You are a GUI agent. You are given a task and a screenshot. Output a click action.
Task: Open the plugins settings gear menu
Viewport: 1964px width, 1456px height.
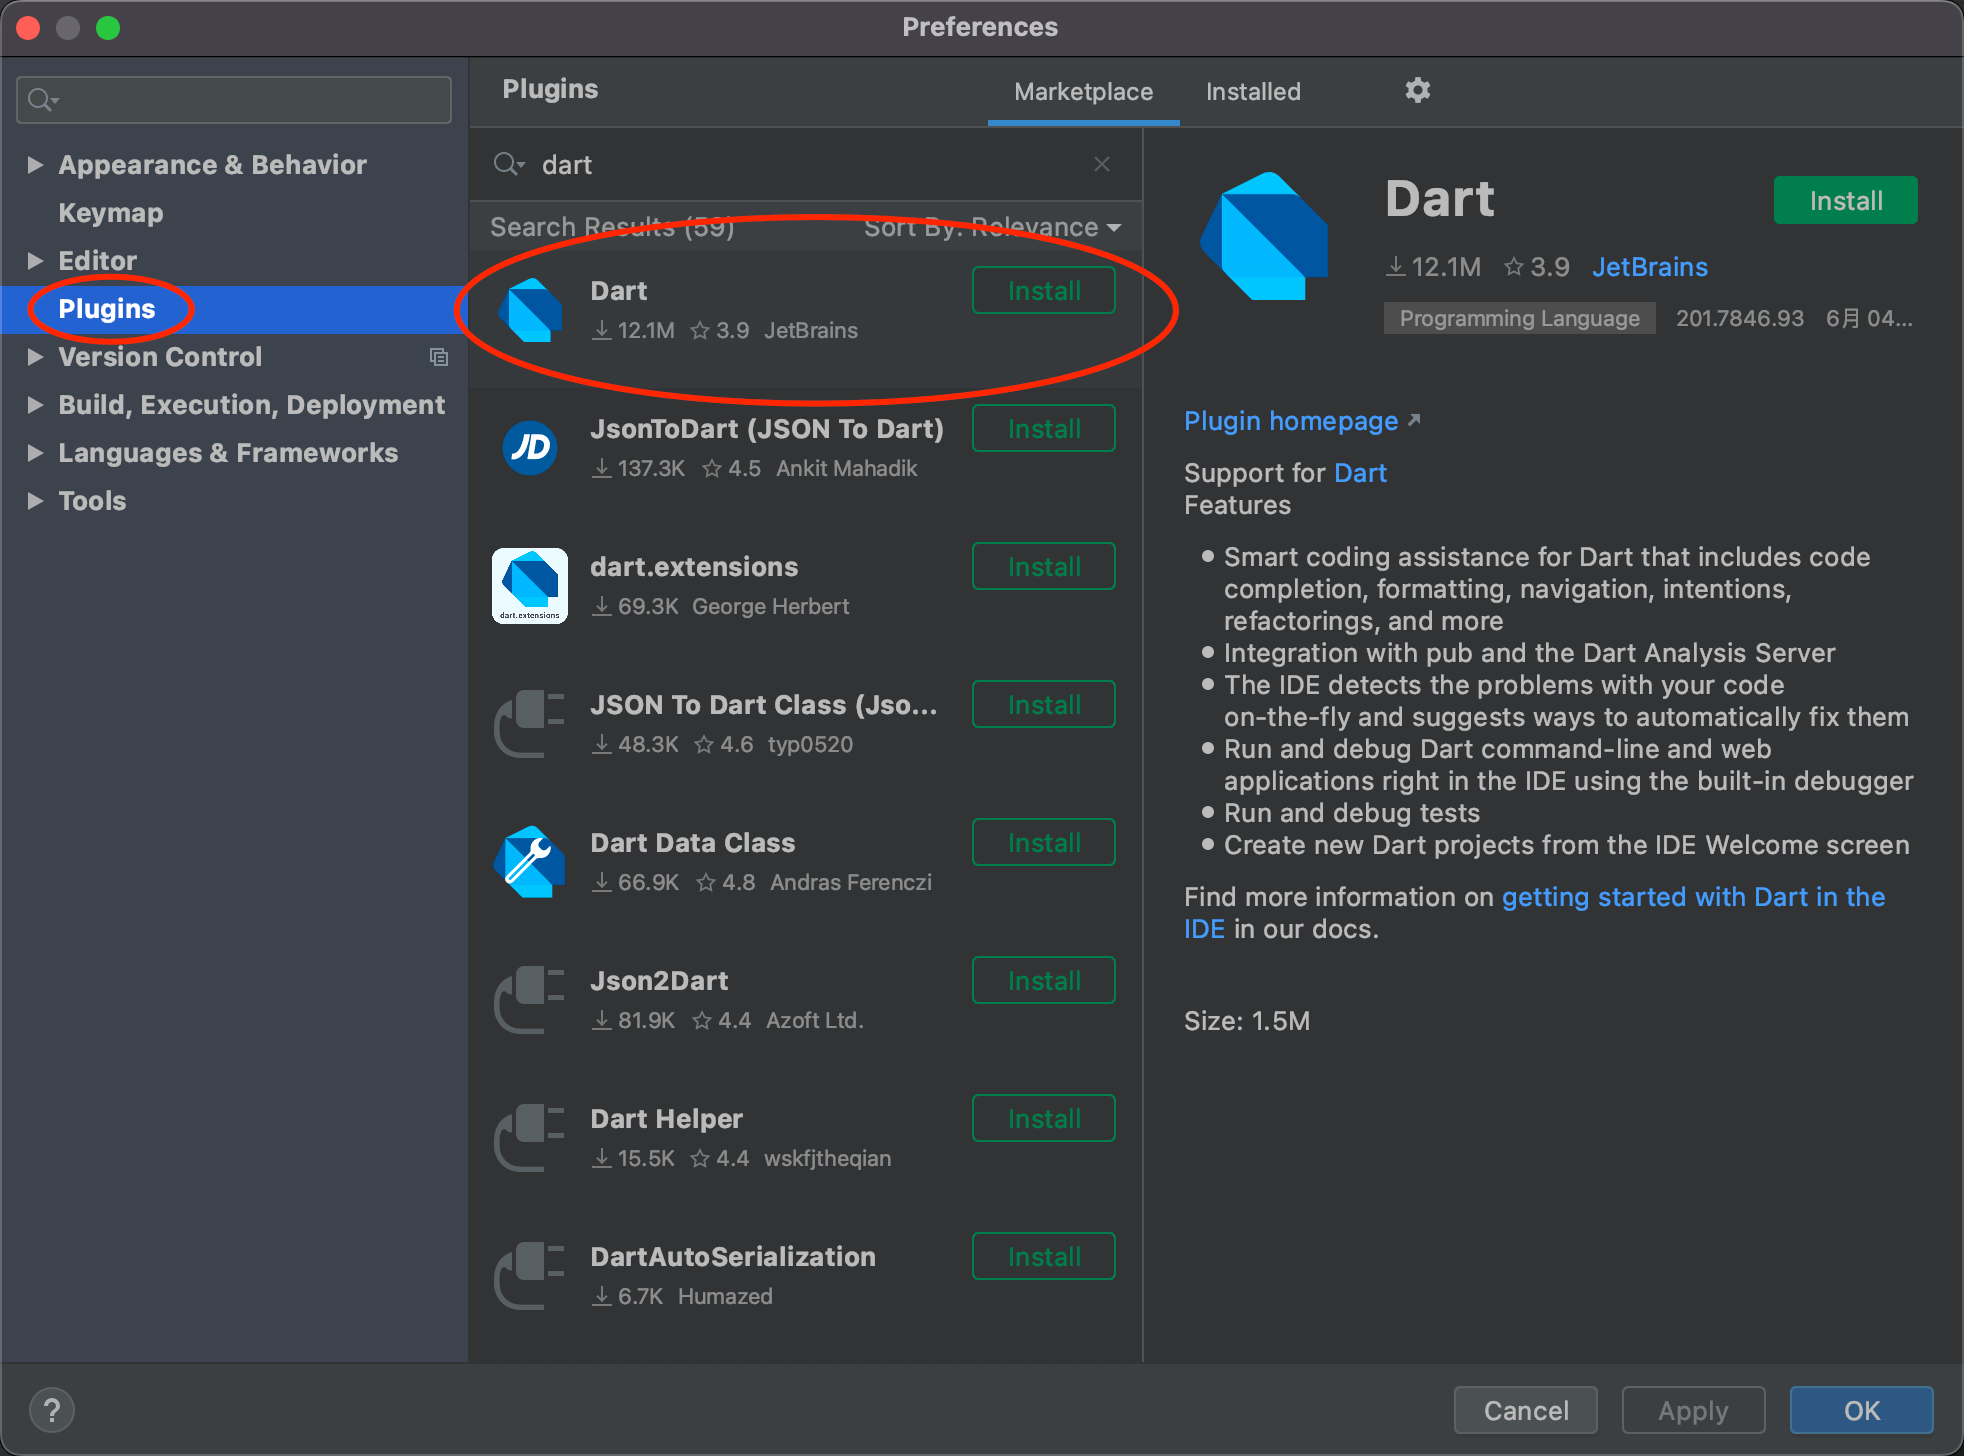coord(1417,91)
